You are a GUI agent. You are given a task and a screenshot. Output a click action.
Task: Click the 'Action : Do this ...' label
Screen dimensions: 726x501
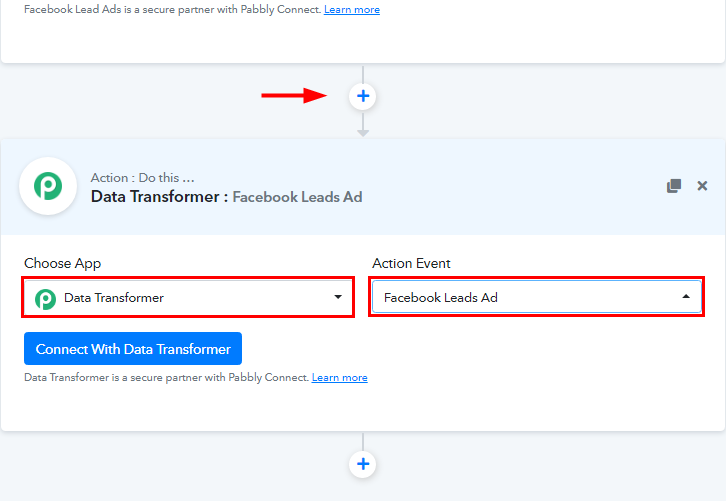coord(143,178)
